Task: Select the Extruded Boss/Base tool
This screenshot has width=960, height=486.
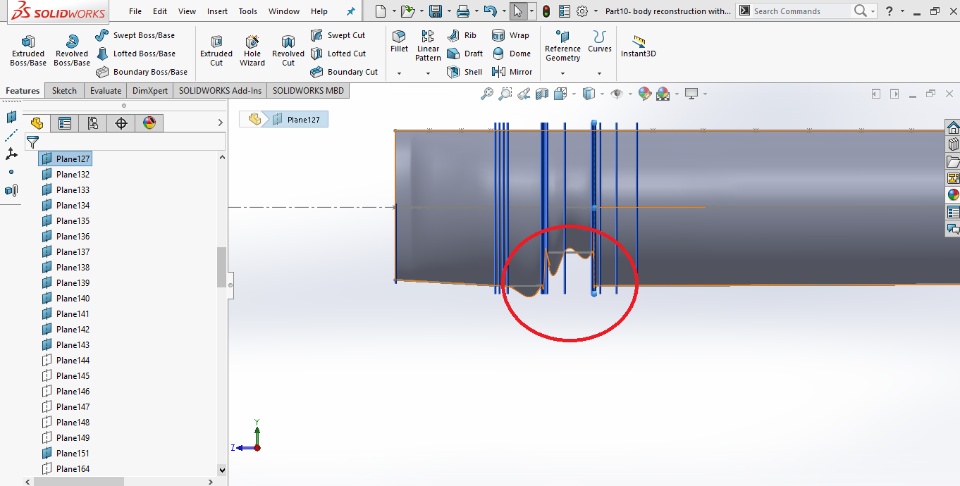Action: pos(28,50)
